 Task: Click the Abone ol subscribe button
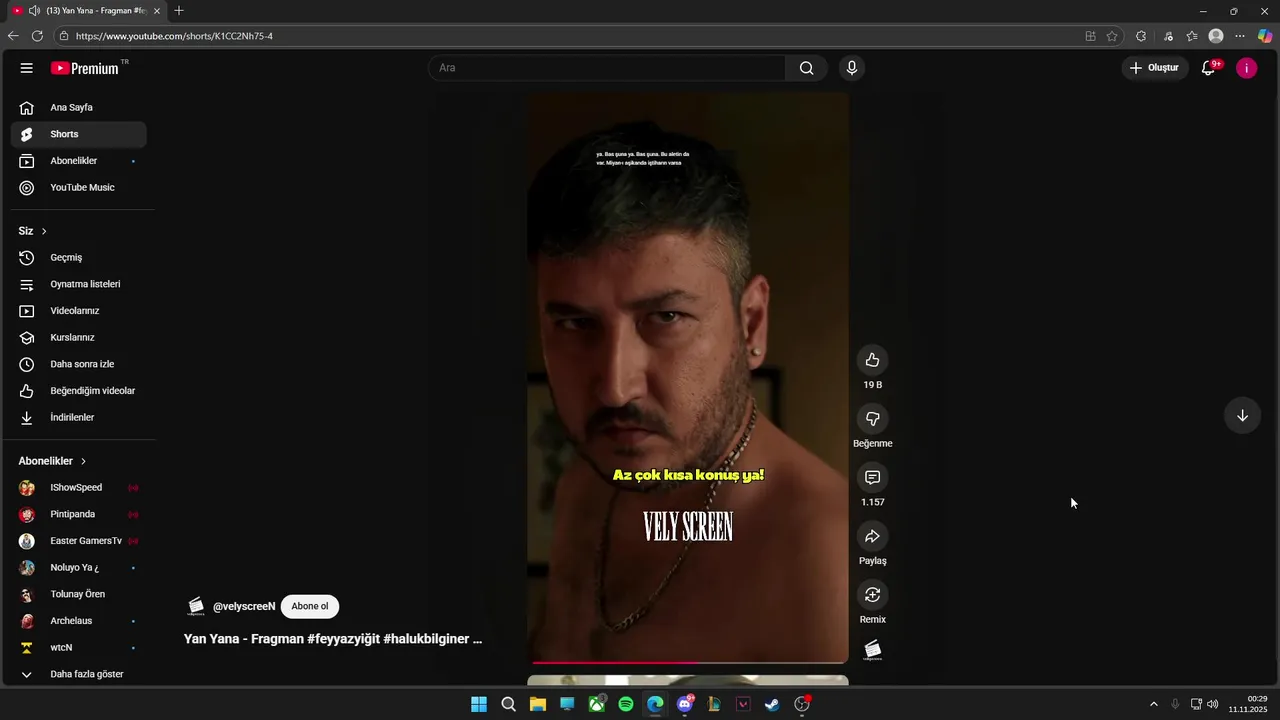pos(310,606)
